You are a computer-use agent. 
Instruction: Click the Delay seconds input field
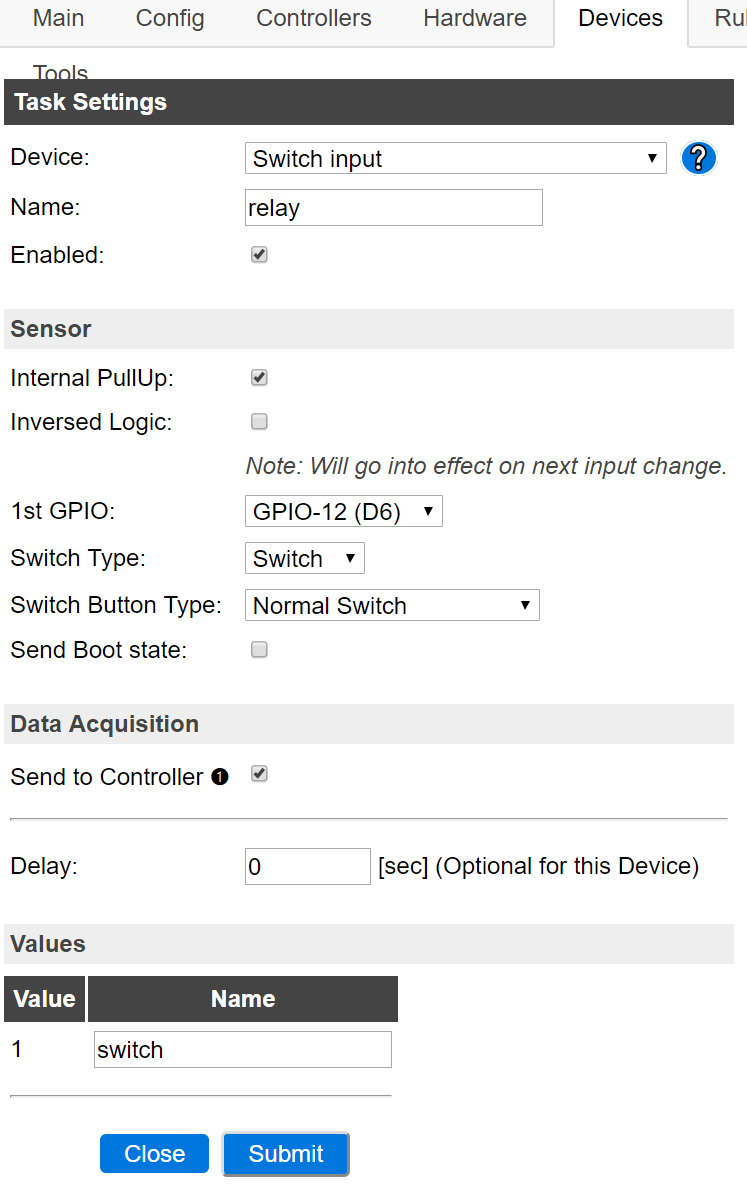(308, 867)
